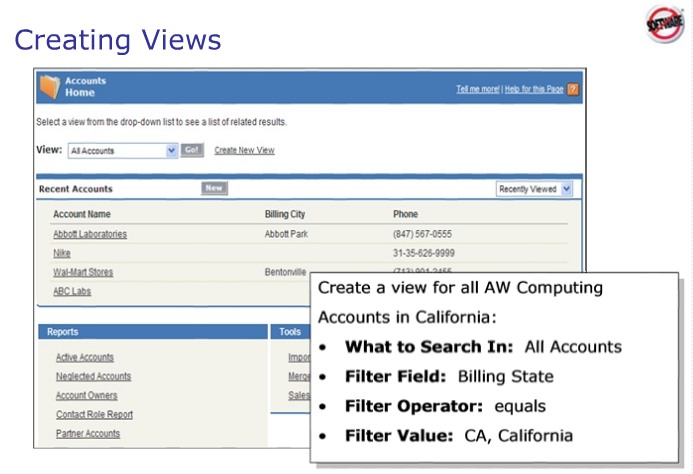Click the Software logo in the slide corner

point(662,25)
